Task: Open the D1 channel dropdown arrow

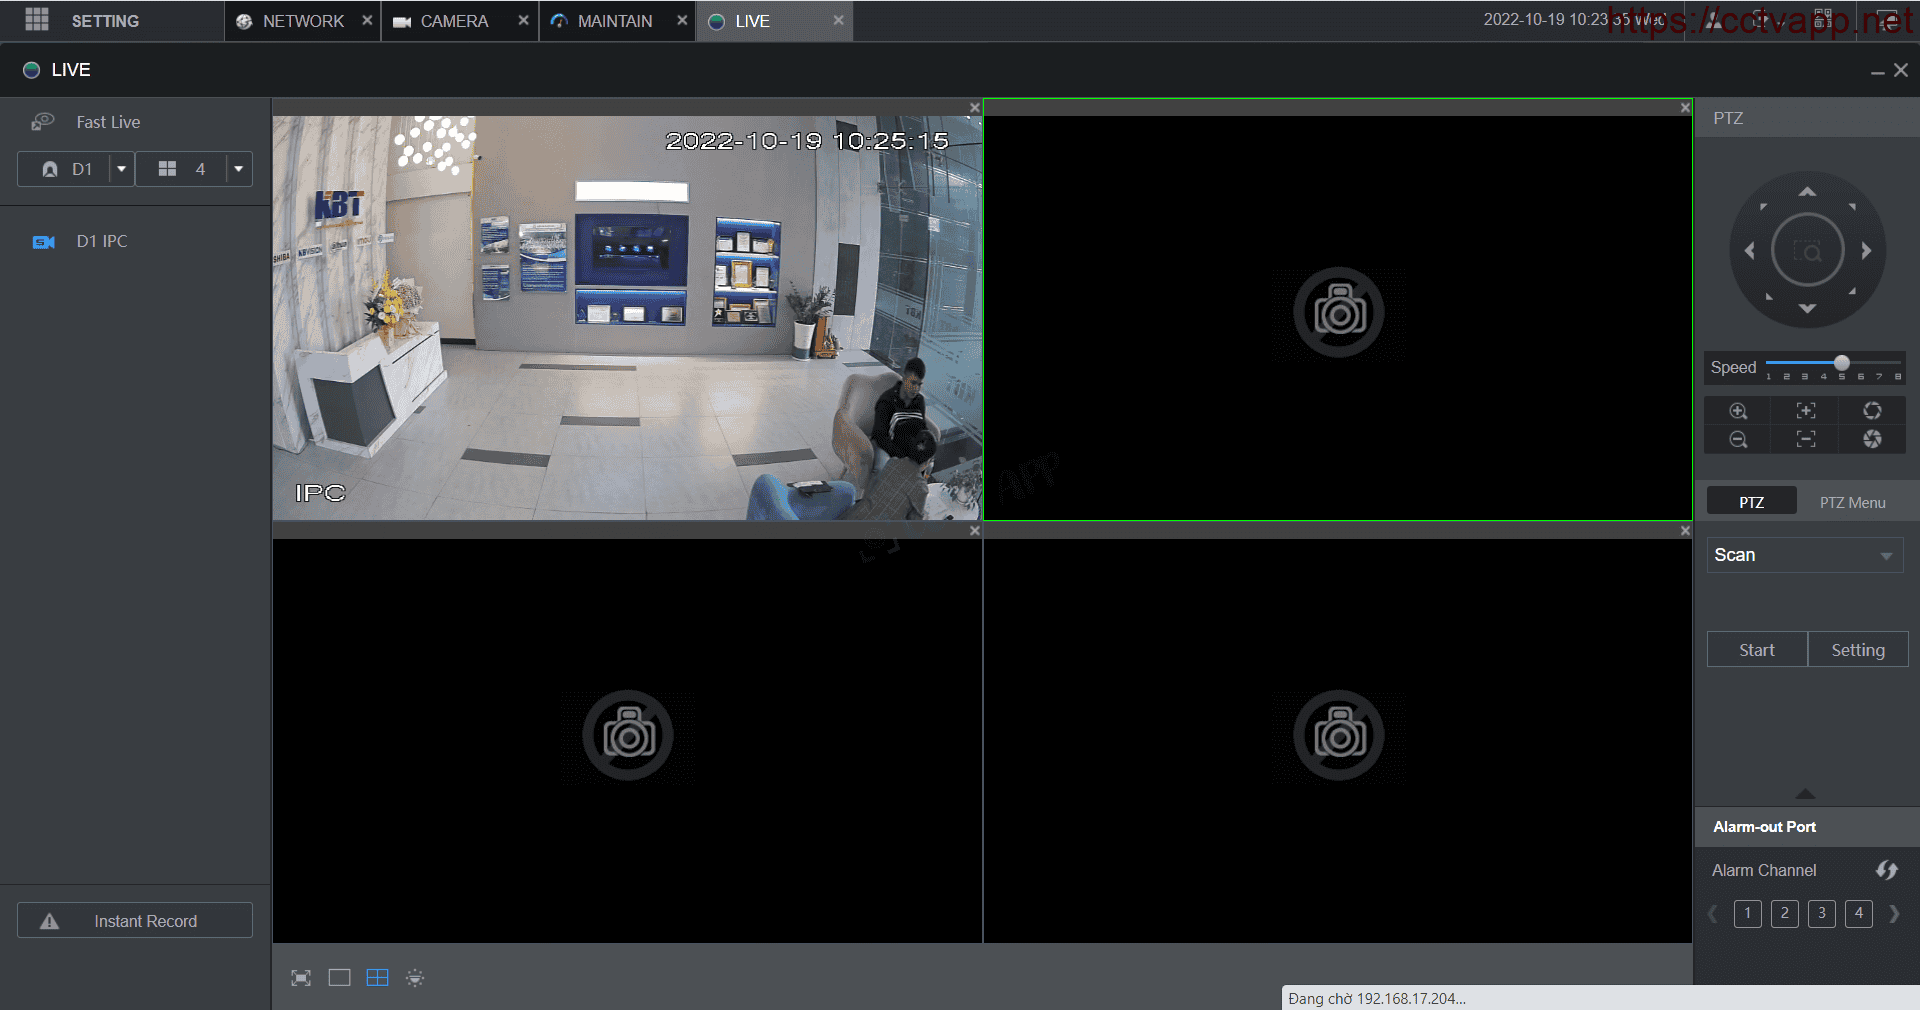Action: [121, 169]
